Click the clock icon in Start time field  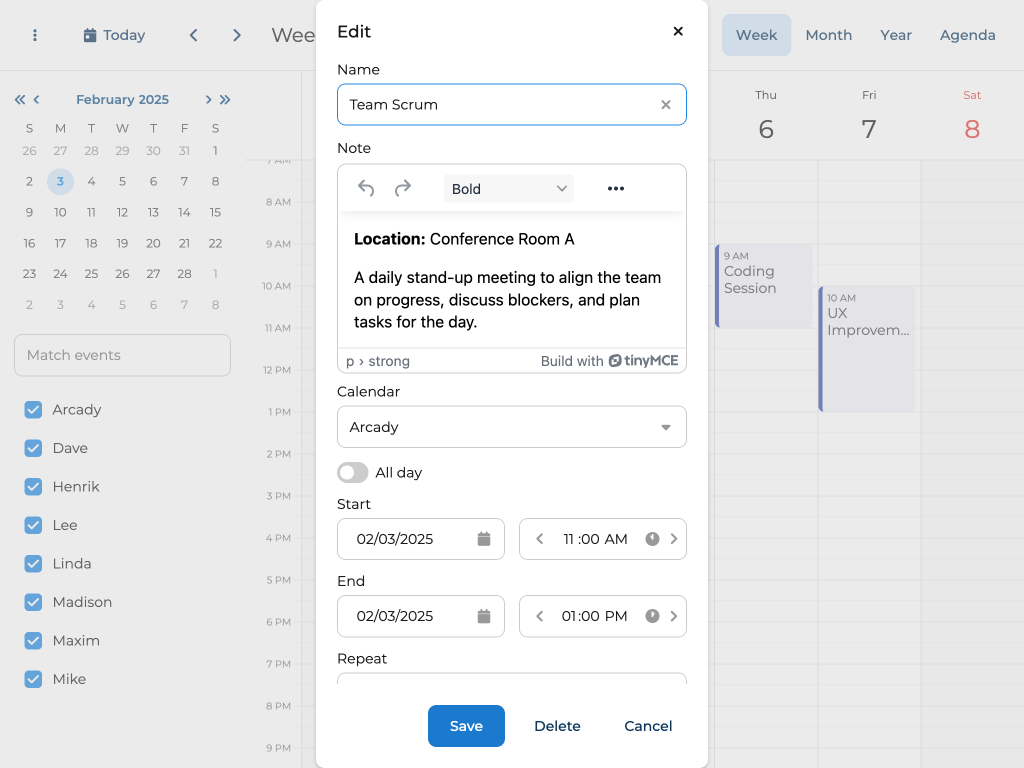click(652, 539)
